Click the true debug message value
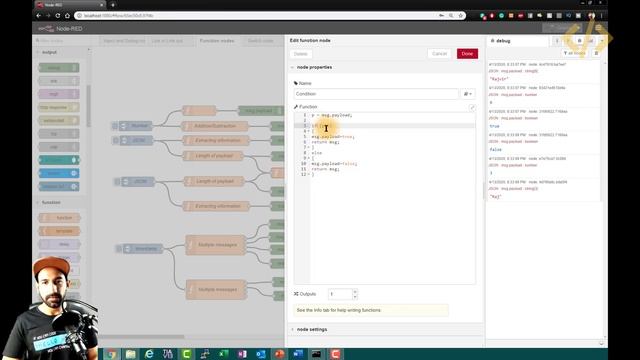The width and height of the screenshot is (640, 360). (494, 126)
